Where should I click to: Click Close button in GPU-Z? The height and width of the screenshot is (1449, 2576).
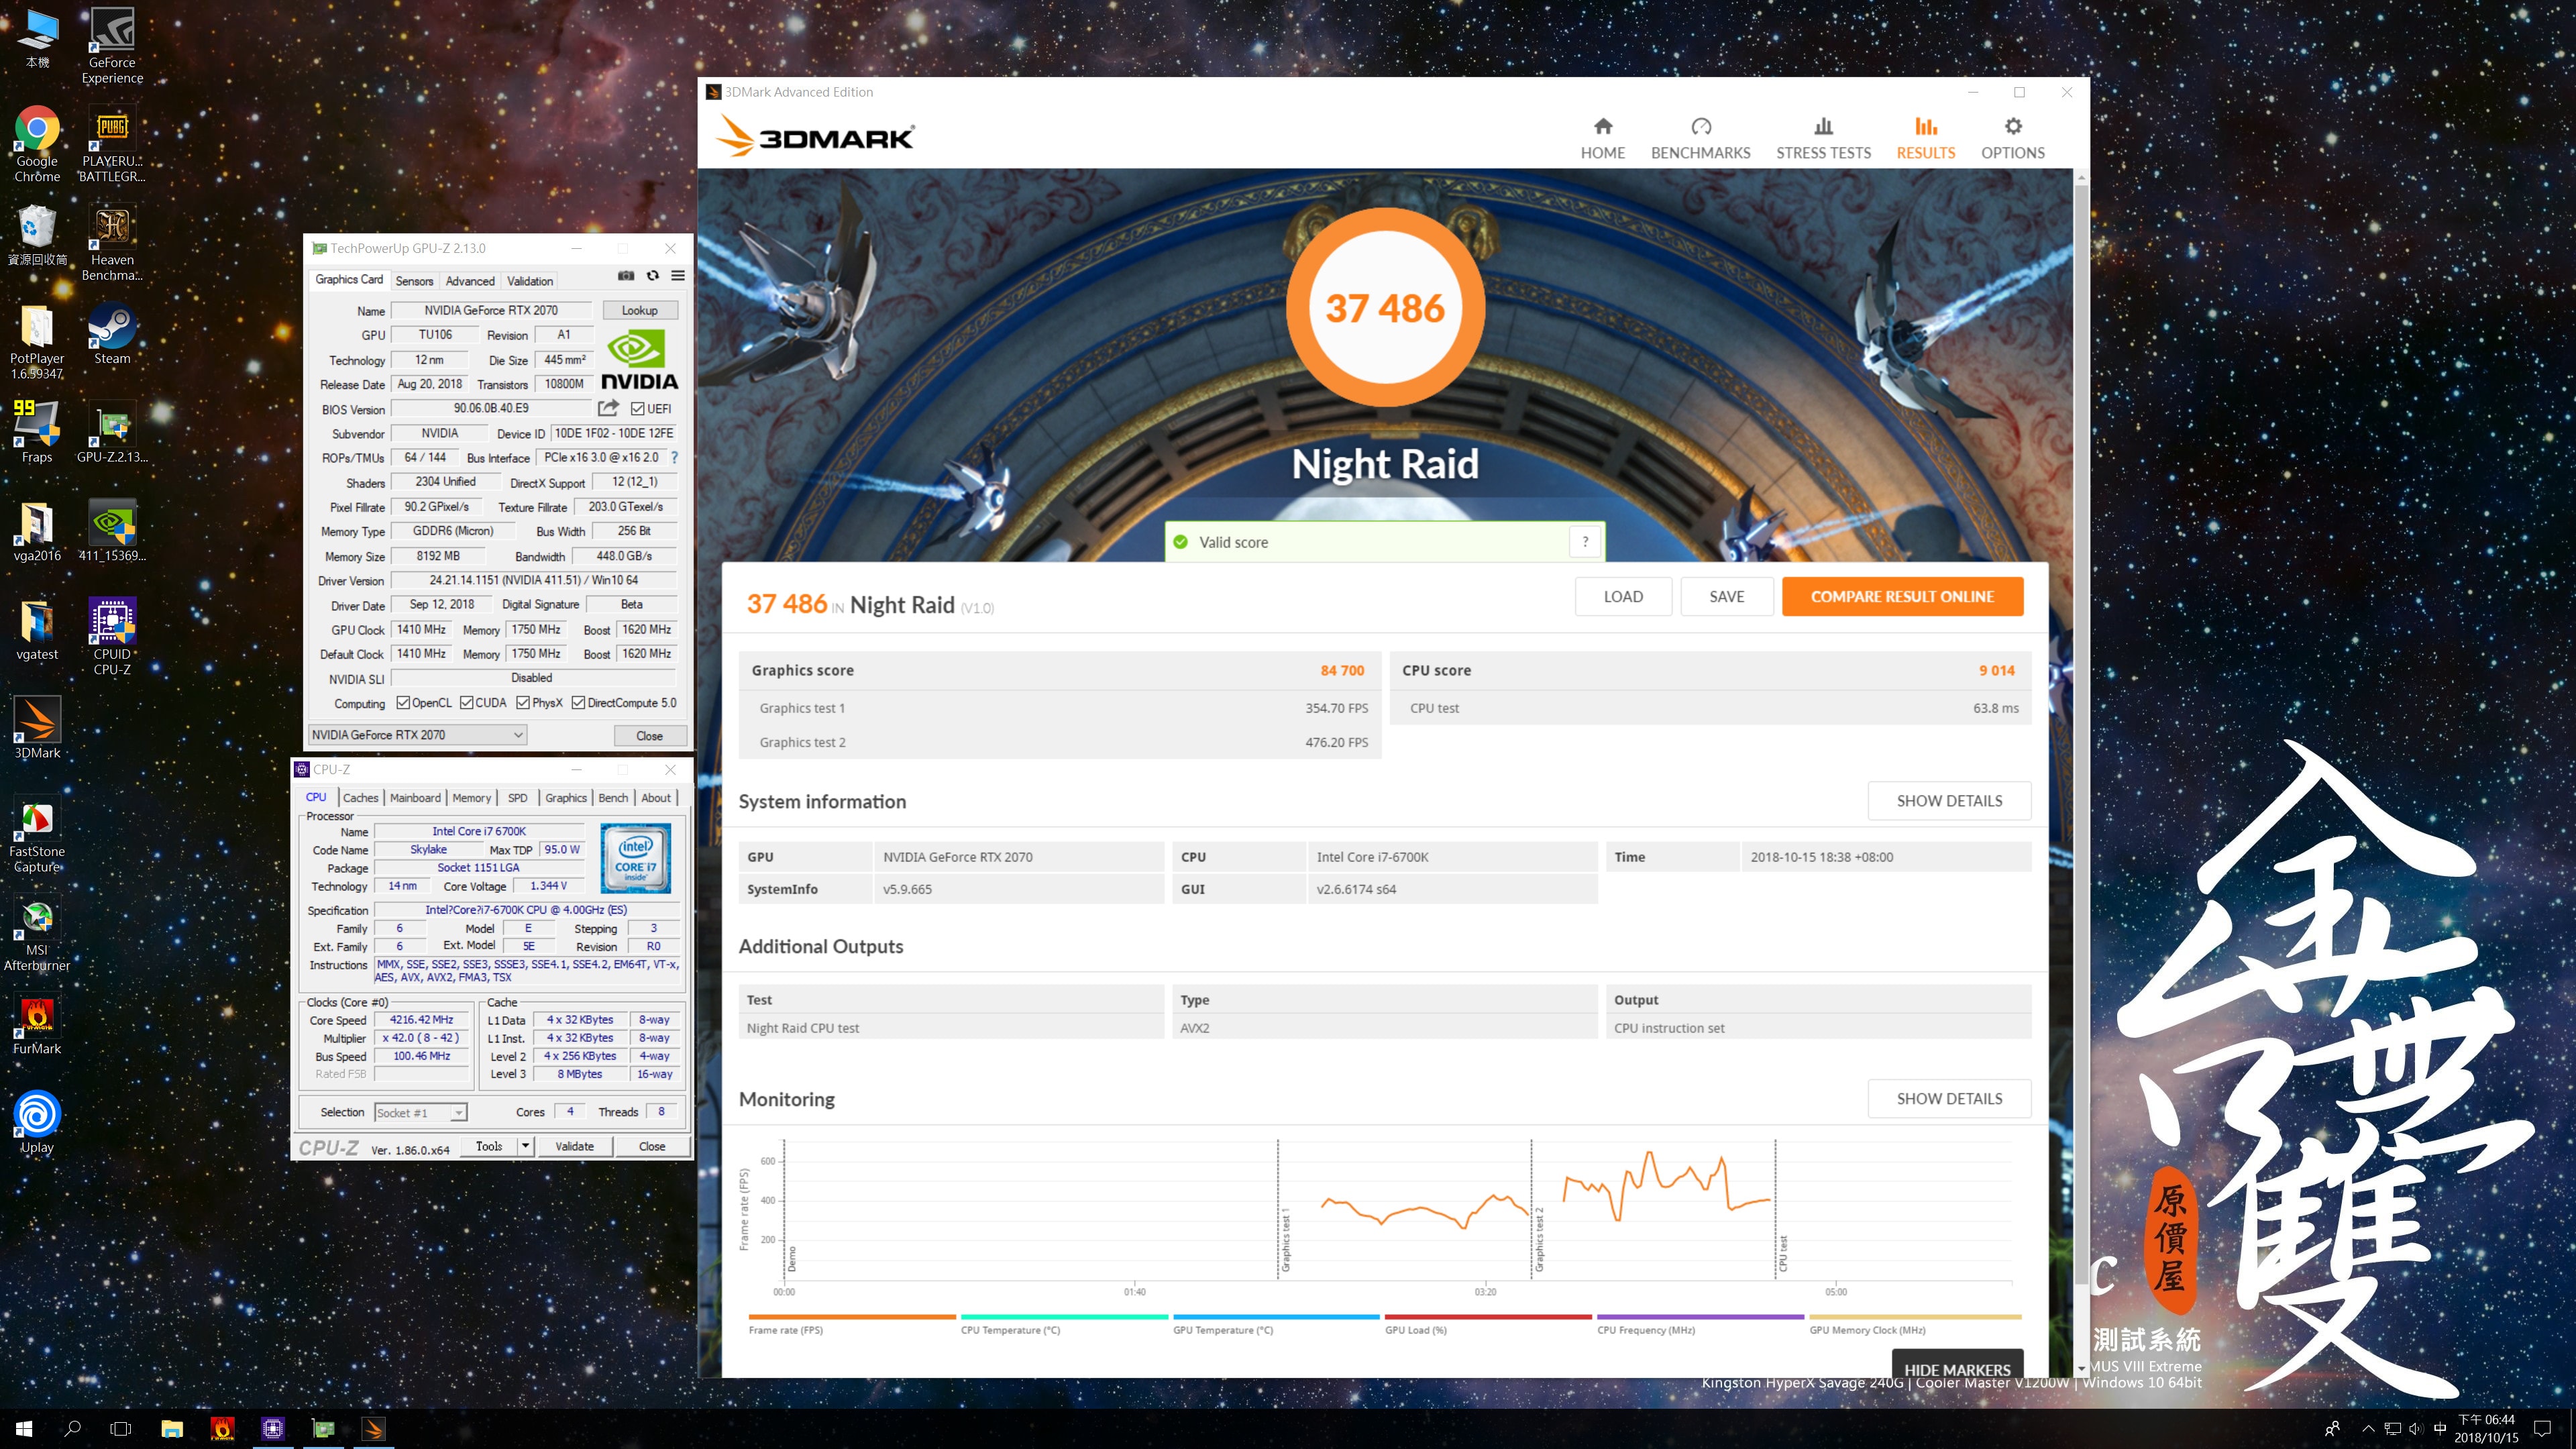[x=650, y=736]
